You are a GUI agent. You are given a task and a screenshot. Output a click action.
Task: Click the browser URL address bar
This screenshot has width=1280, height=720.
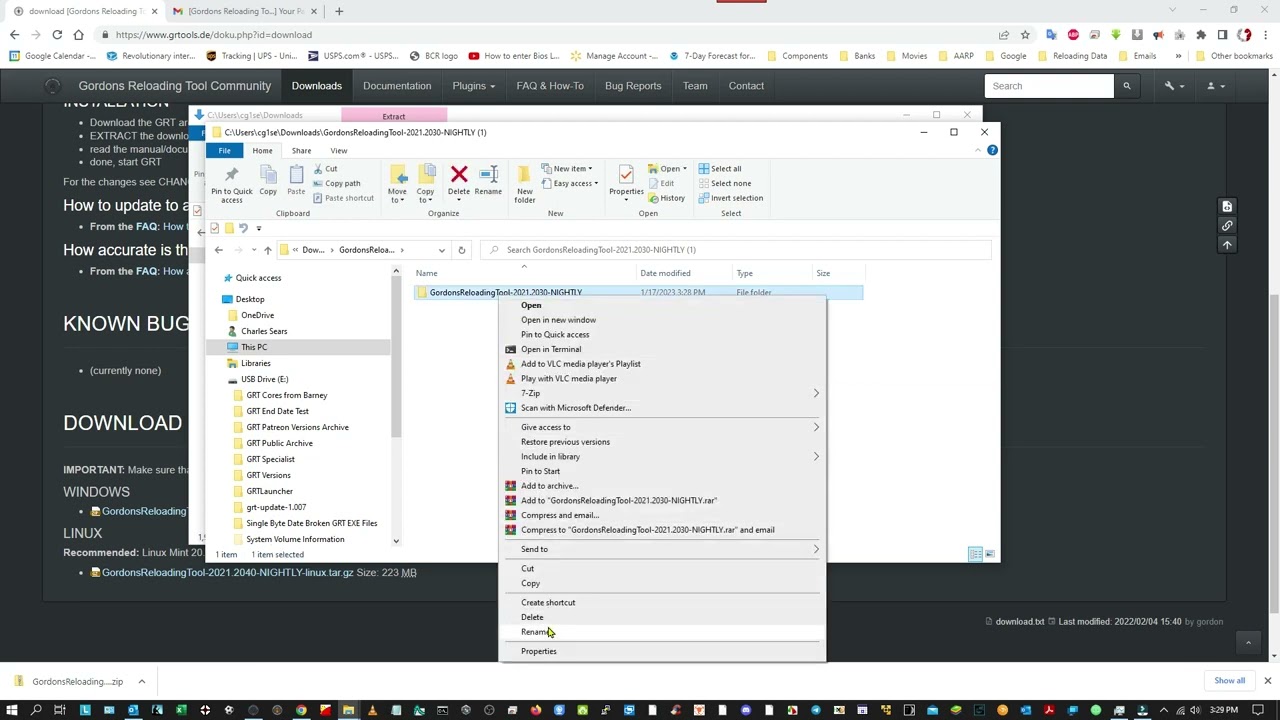click(550, 35)
